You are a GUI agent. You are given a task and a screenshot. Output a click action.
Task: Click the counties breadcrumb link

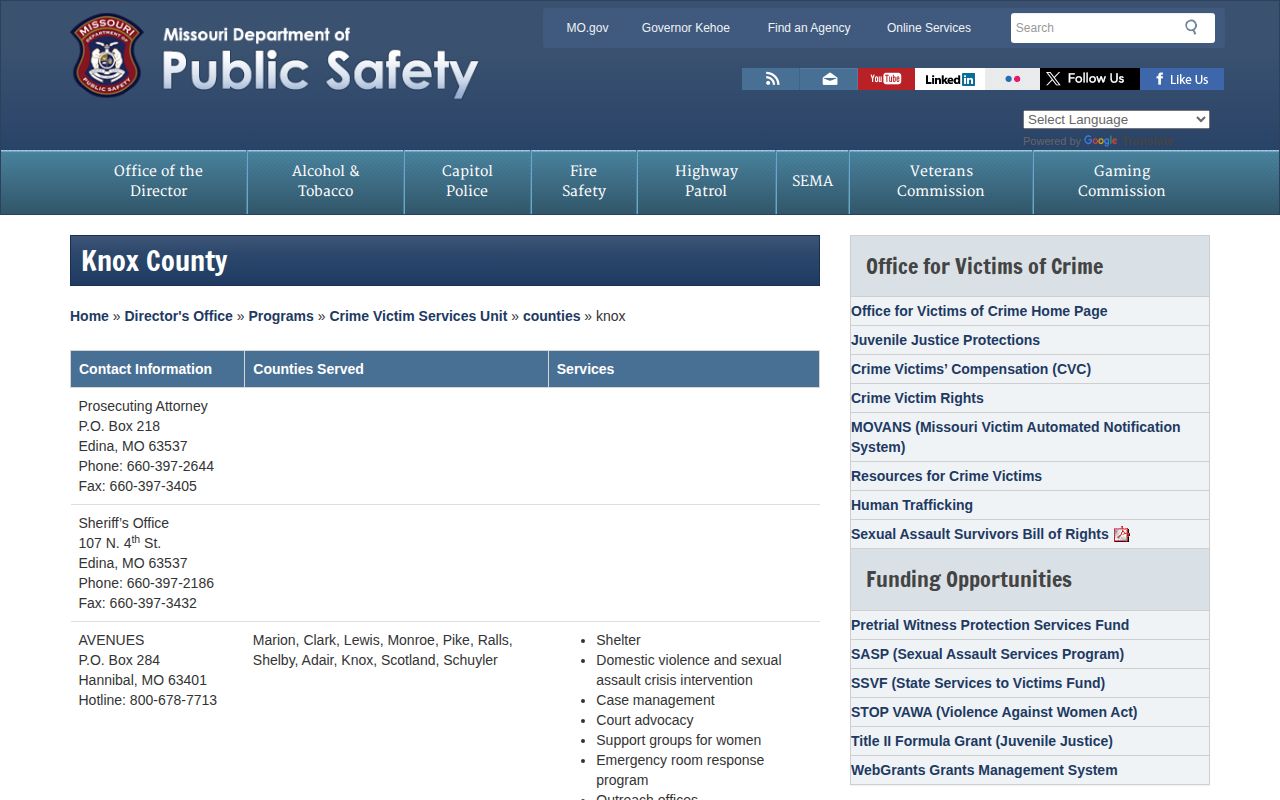point(551,316)
